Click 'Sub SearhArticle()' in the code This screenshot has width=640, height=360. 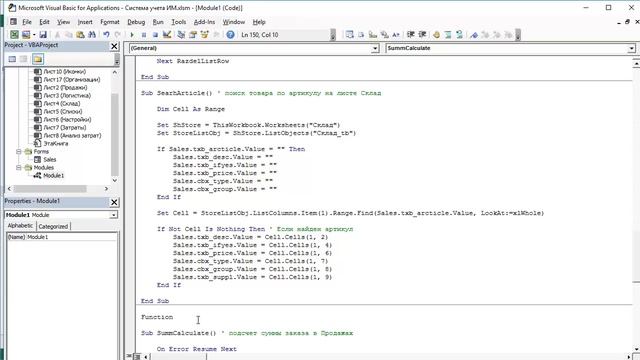tap(177, 93)
